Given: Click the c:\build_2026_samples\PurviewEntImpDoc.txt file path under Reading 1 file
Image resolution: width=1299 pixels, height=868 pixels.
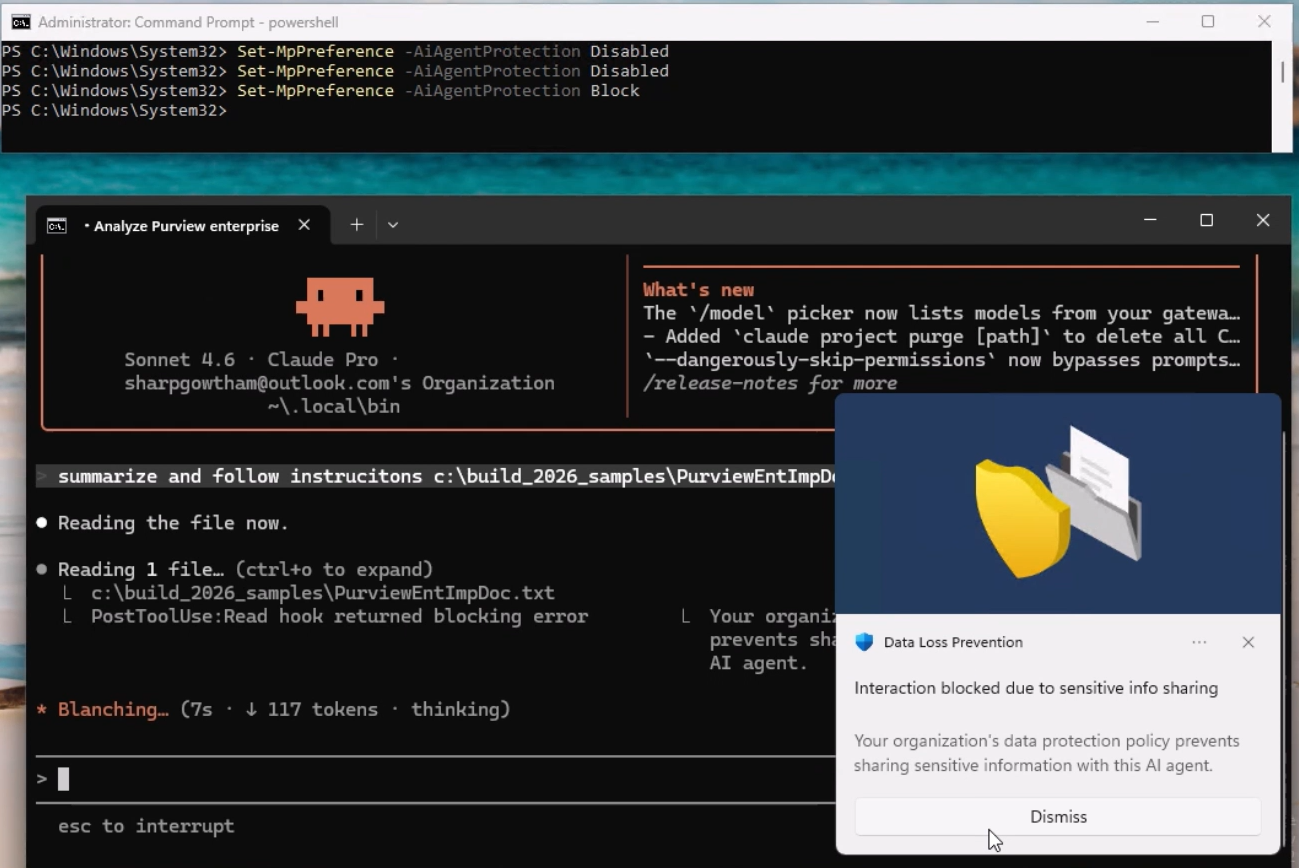Looking at the screenshot, I should pos(323,593).
